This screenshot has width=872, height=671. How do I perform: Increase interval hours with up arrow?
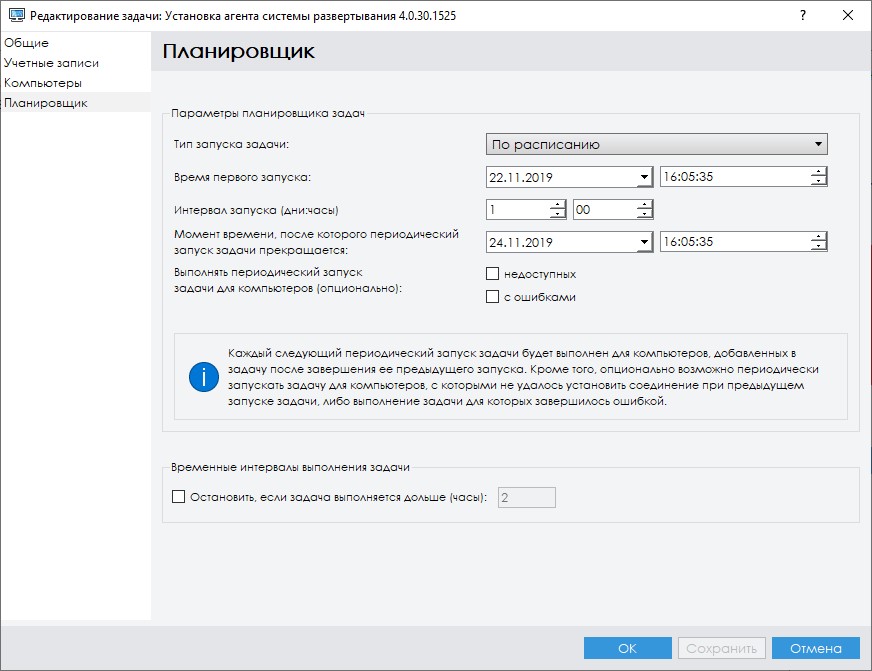pos(645,205)
